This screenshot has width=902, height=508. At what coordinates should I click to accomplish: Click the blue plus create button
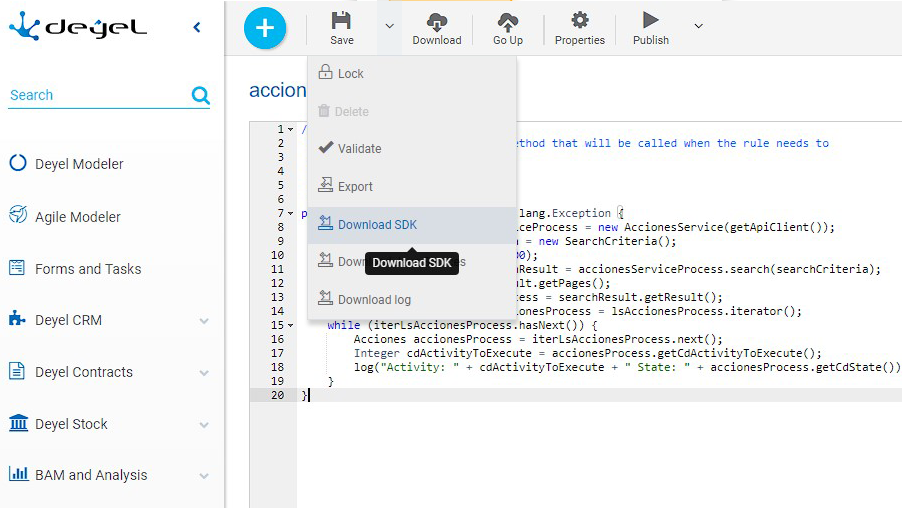[x=265, y=28]
